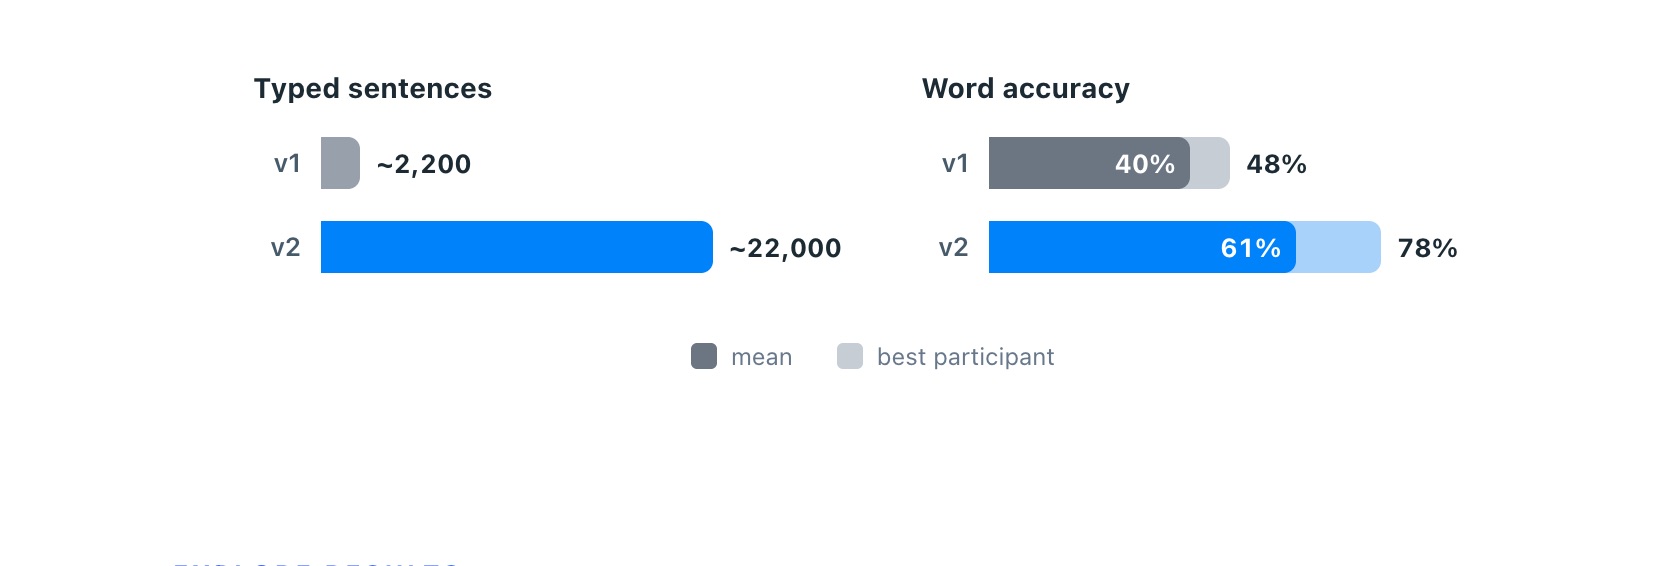The image size is (1662, 566).
Task: Click the best participant legend text
Action: coord(966,357)
